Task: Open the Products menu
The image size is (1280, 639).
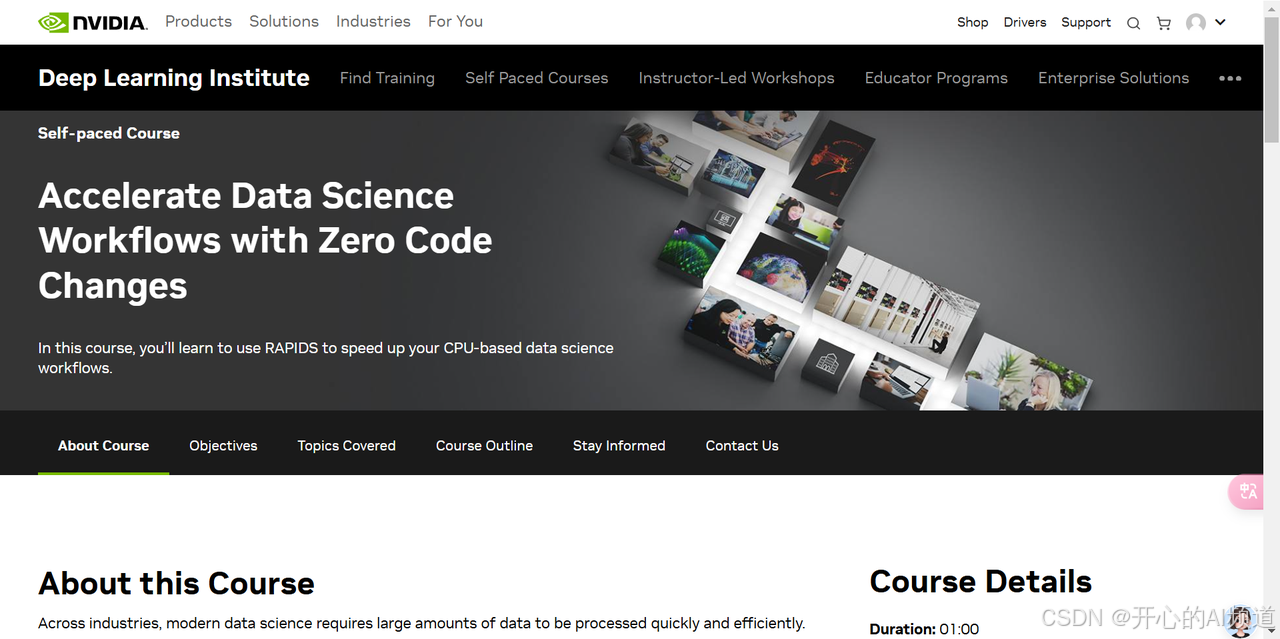Action: (x=198, y=21)
